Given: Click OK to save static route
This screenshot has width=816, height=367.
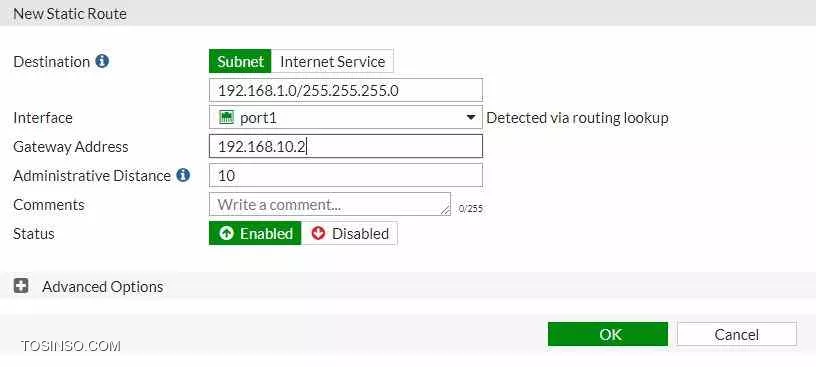Looking at the screenshot, I should pyautogui.click(x=608, y=334).
